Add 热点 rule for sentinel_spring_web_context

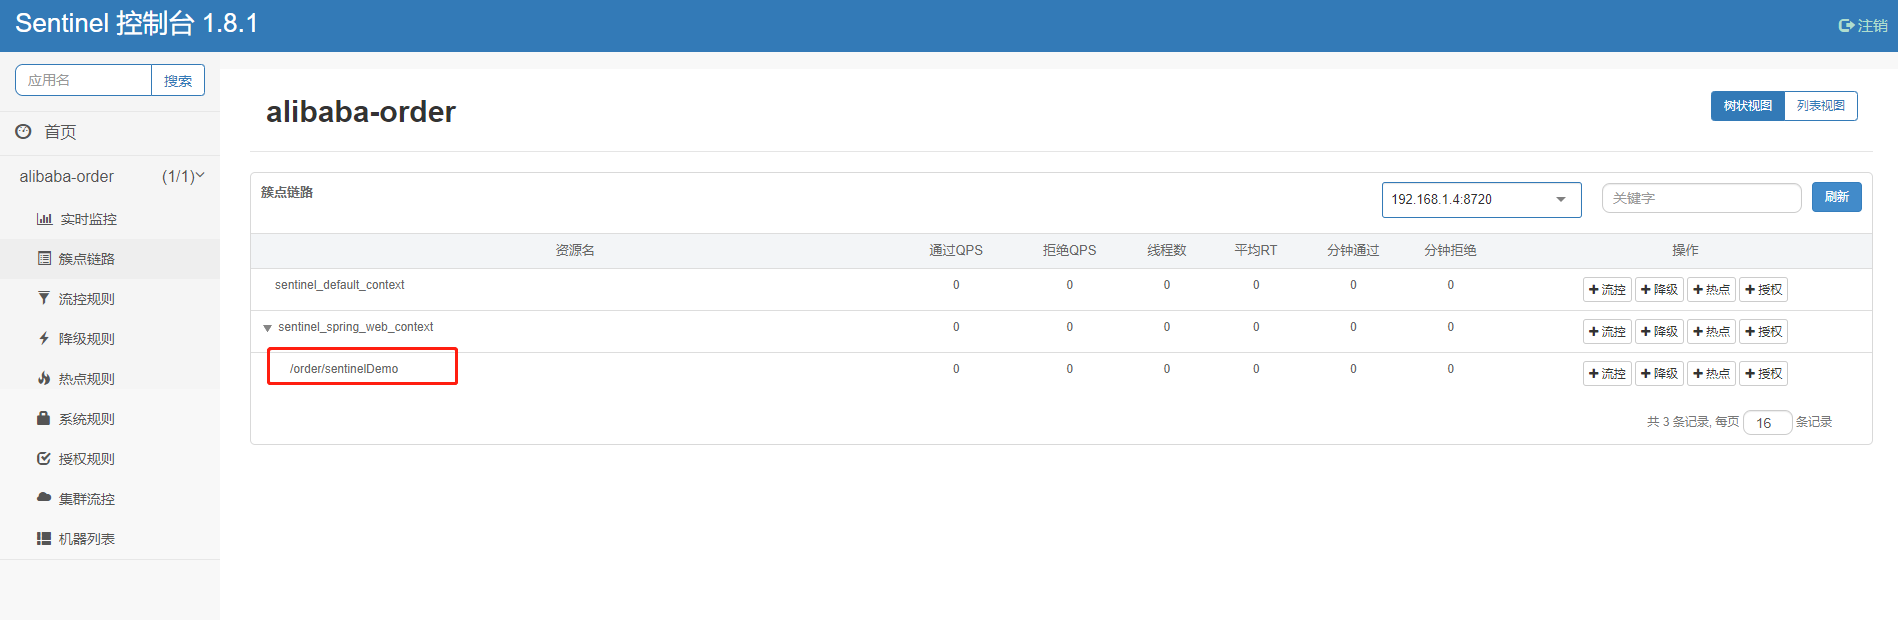(1711, 332)
